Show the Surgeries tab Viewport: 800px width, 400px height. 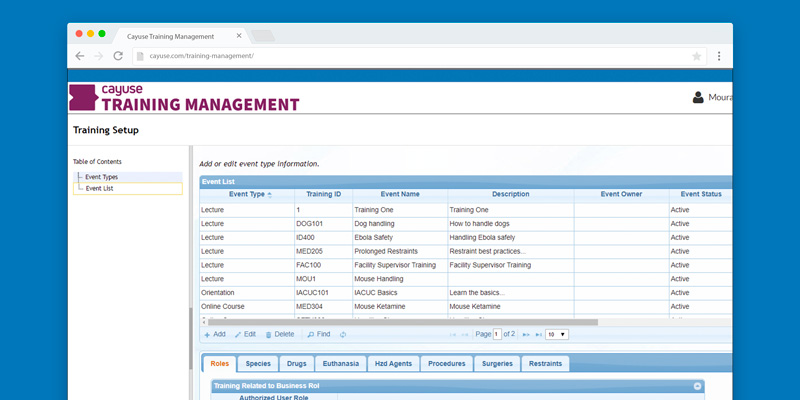pos(497,364)
